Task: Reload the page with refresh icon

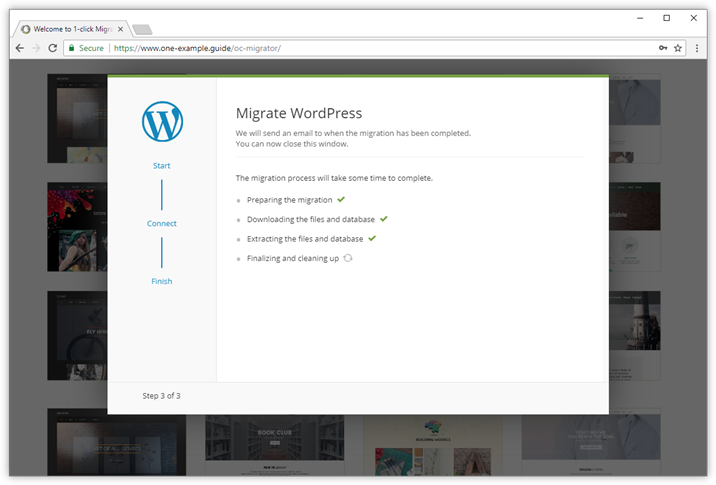Action: (x=53, y=48)
